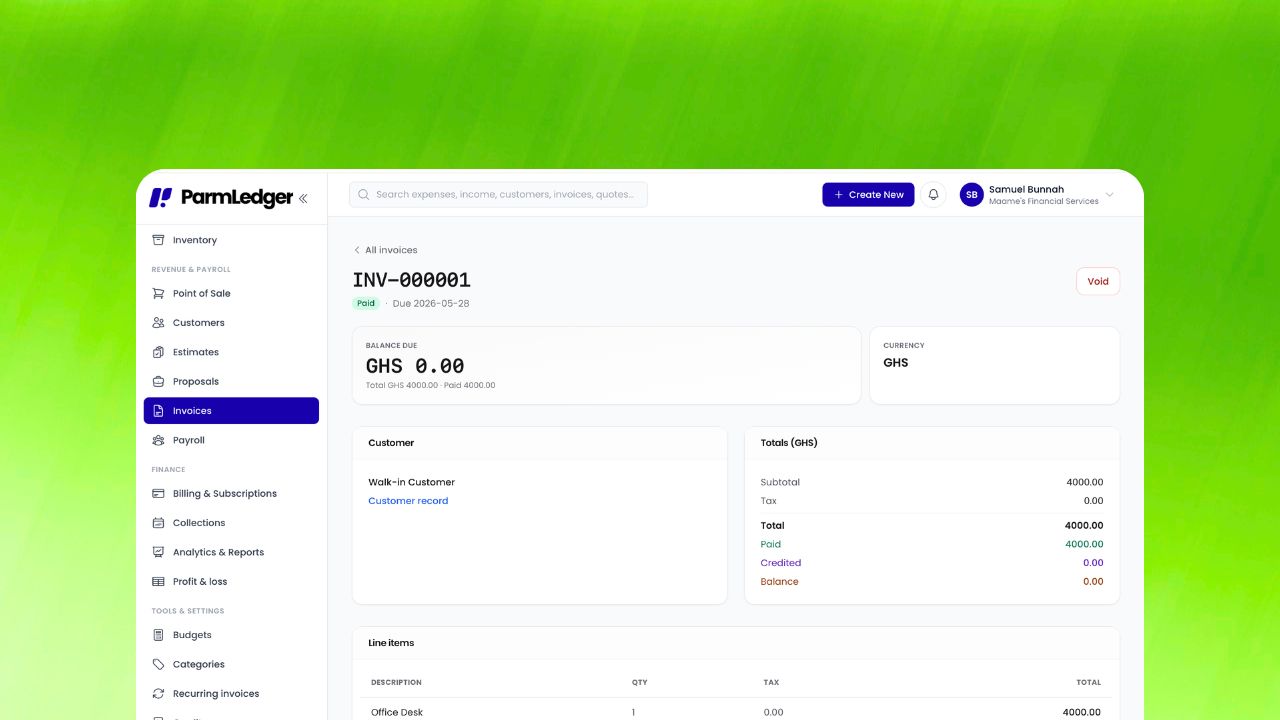Focus the search expenses input field

pyautogui.click(x=498, y=195)
